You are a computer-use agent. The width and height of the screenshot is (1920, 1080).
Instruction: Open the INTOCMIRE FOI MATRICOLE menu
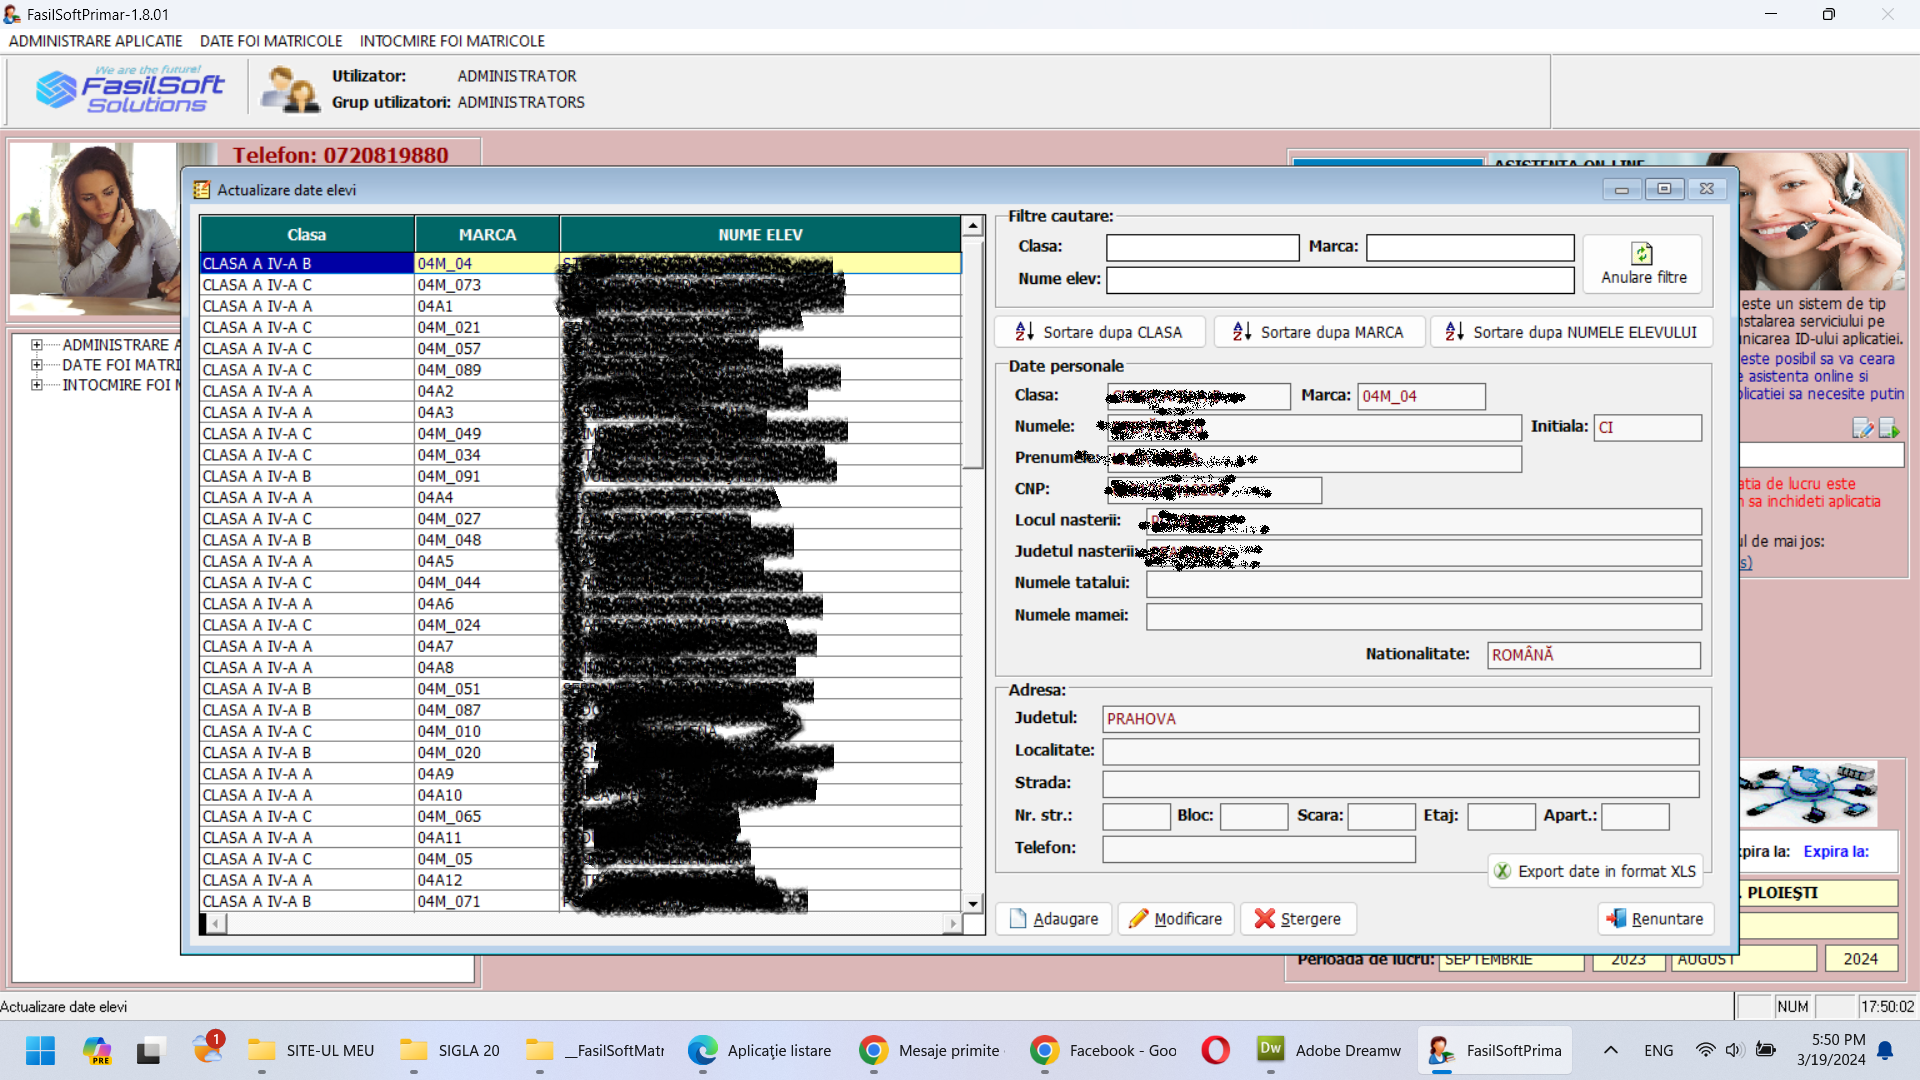click(452, 41)
